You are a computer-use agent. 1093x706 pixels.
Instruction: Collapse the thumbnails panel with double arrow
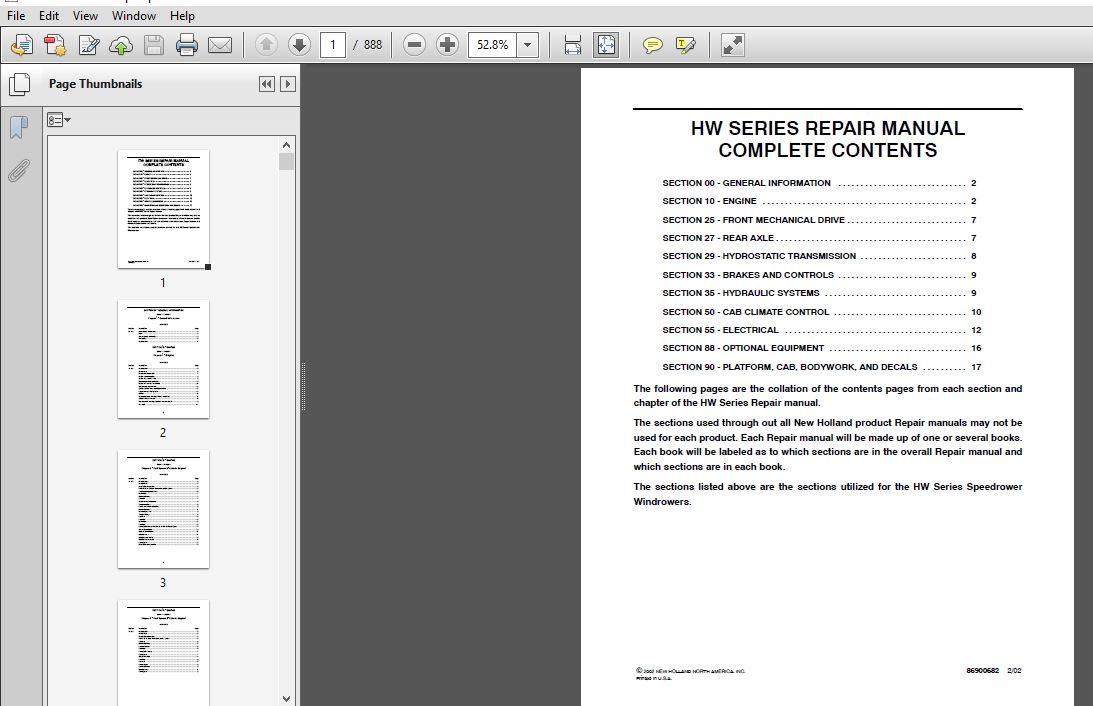pos(266,84)
